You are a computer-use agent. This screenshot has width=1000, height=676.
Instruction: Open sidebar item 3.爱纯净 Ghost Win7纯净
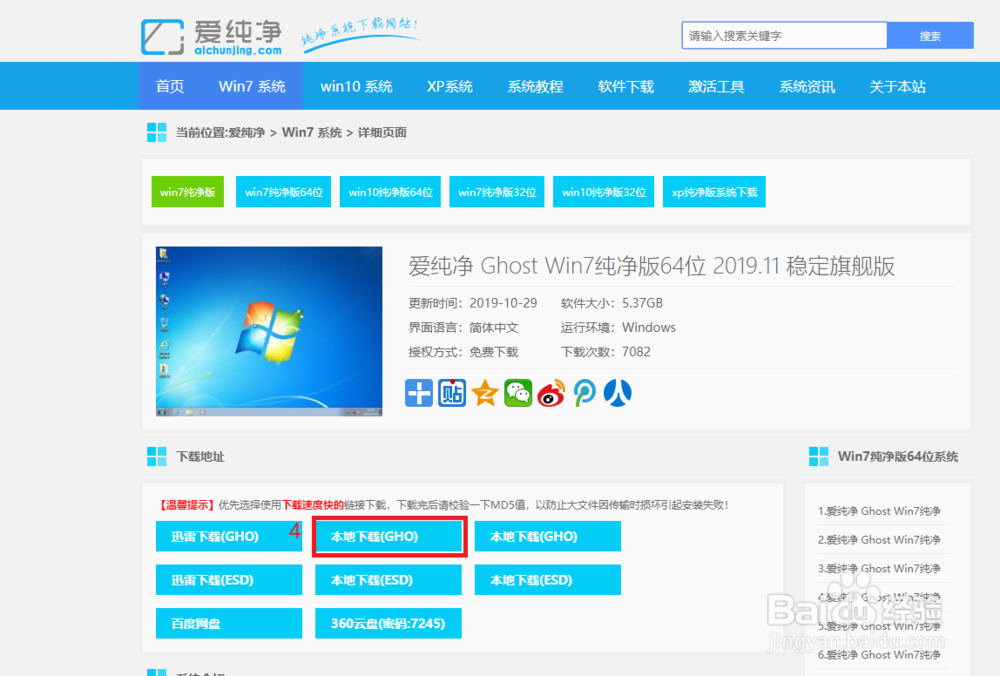[879, 568]
